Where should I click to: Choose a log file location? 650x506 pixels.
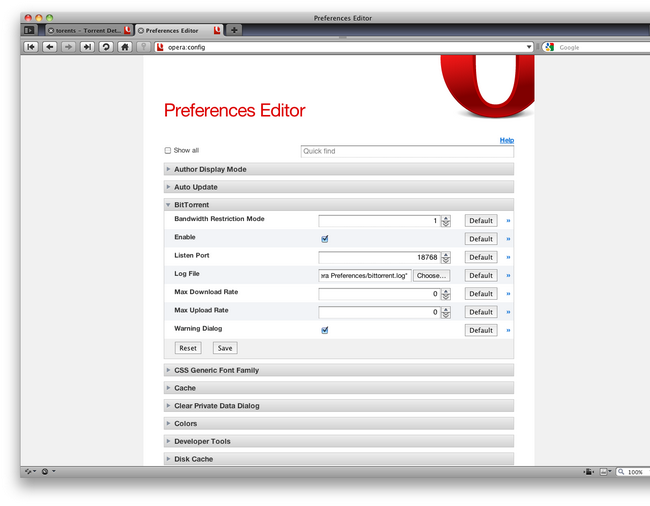point(432,276)
